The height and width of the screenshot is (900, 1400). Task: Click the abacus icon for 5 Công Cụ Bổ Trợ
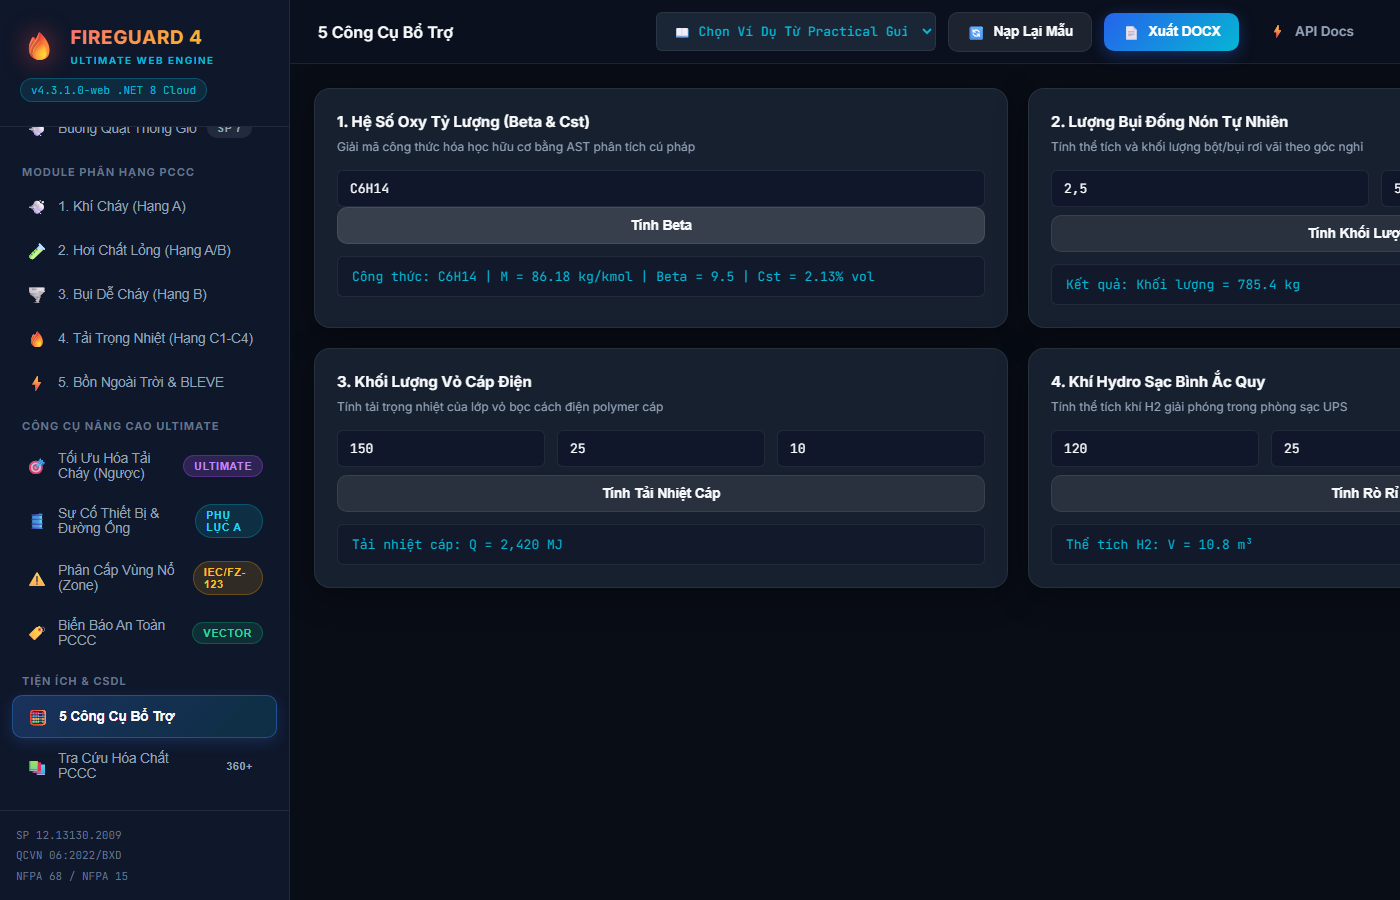point(38,717)
